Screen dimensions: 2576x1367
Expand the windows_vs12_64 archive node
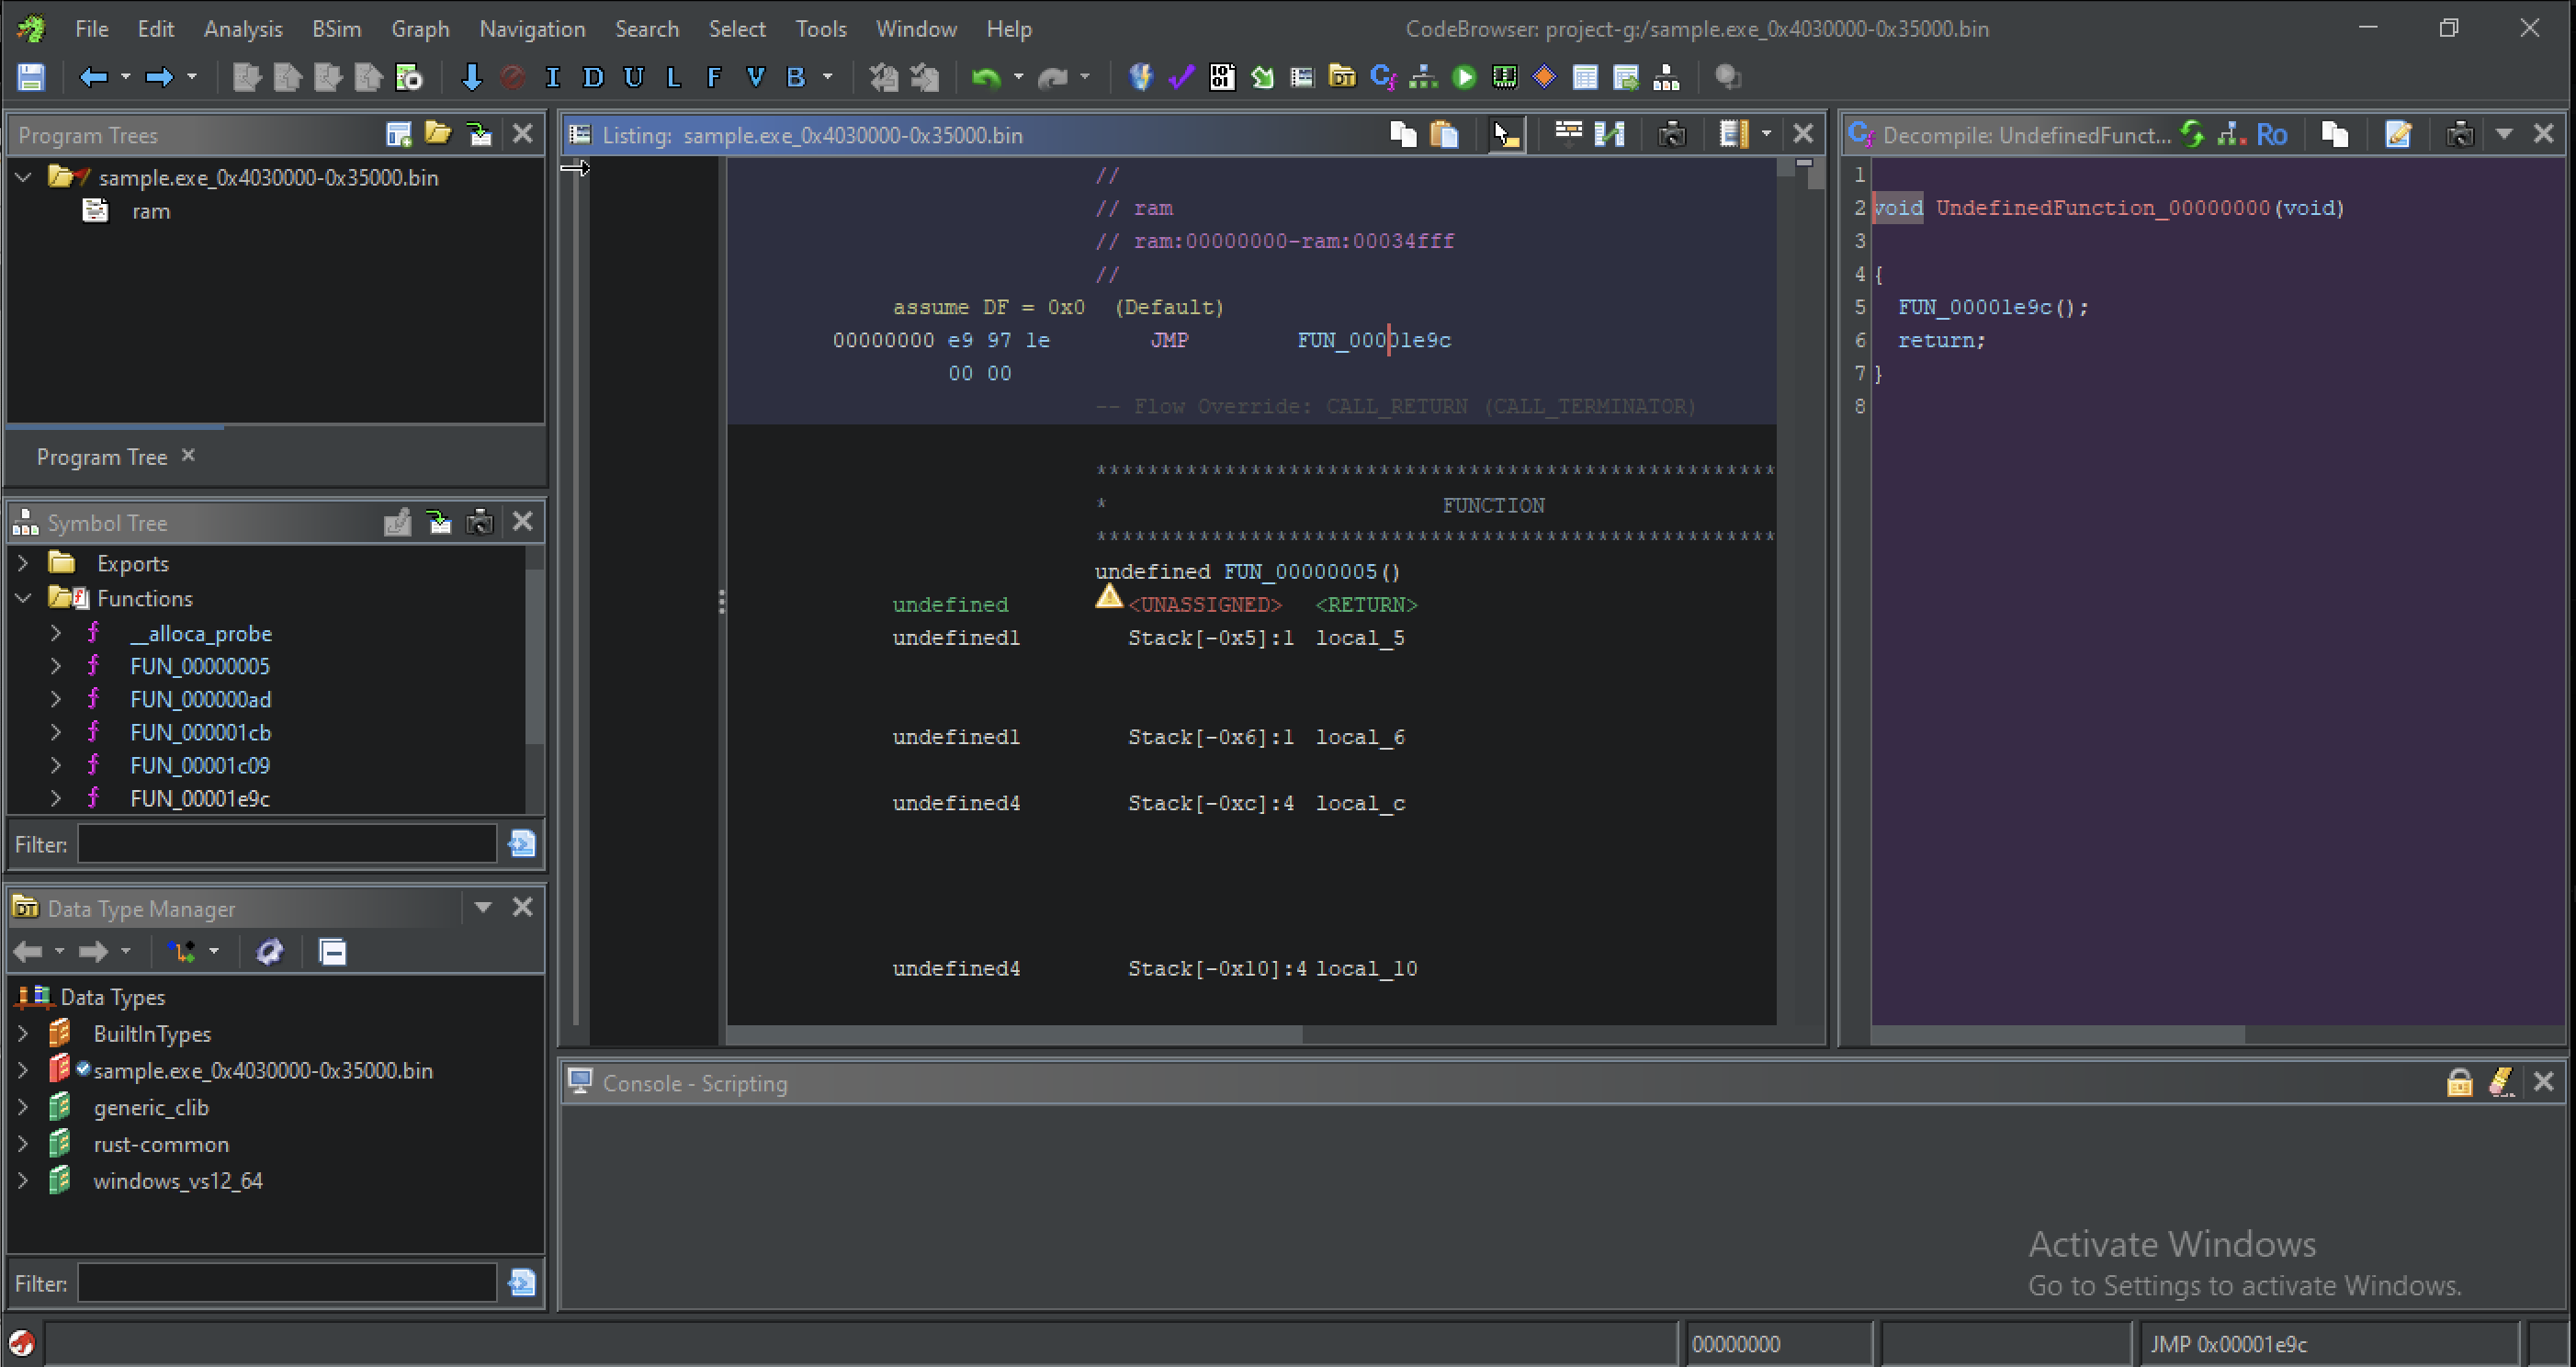(23, 1181)
